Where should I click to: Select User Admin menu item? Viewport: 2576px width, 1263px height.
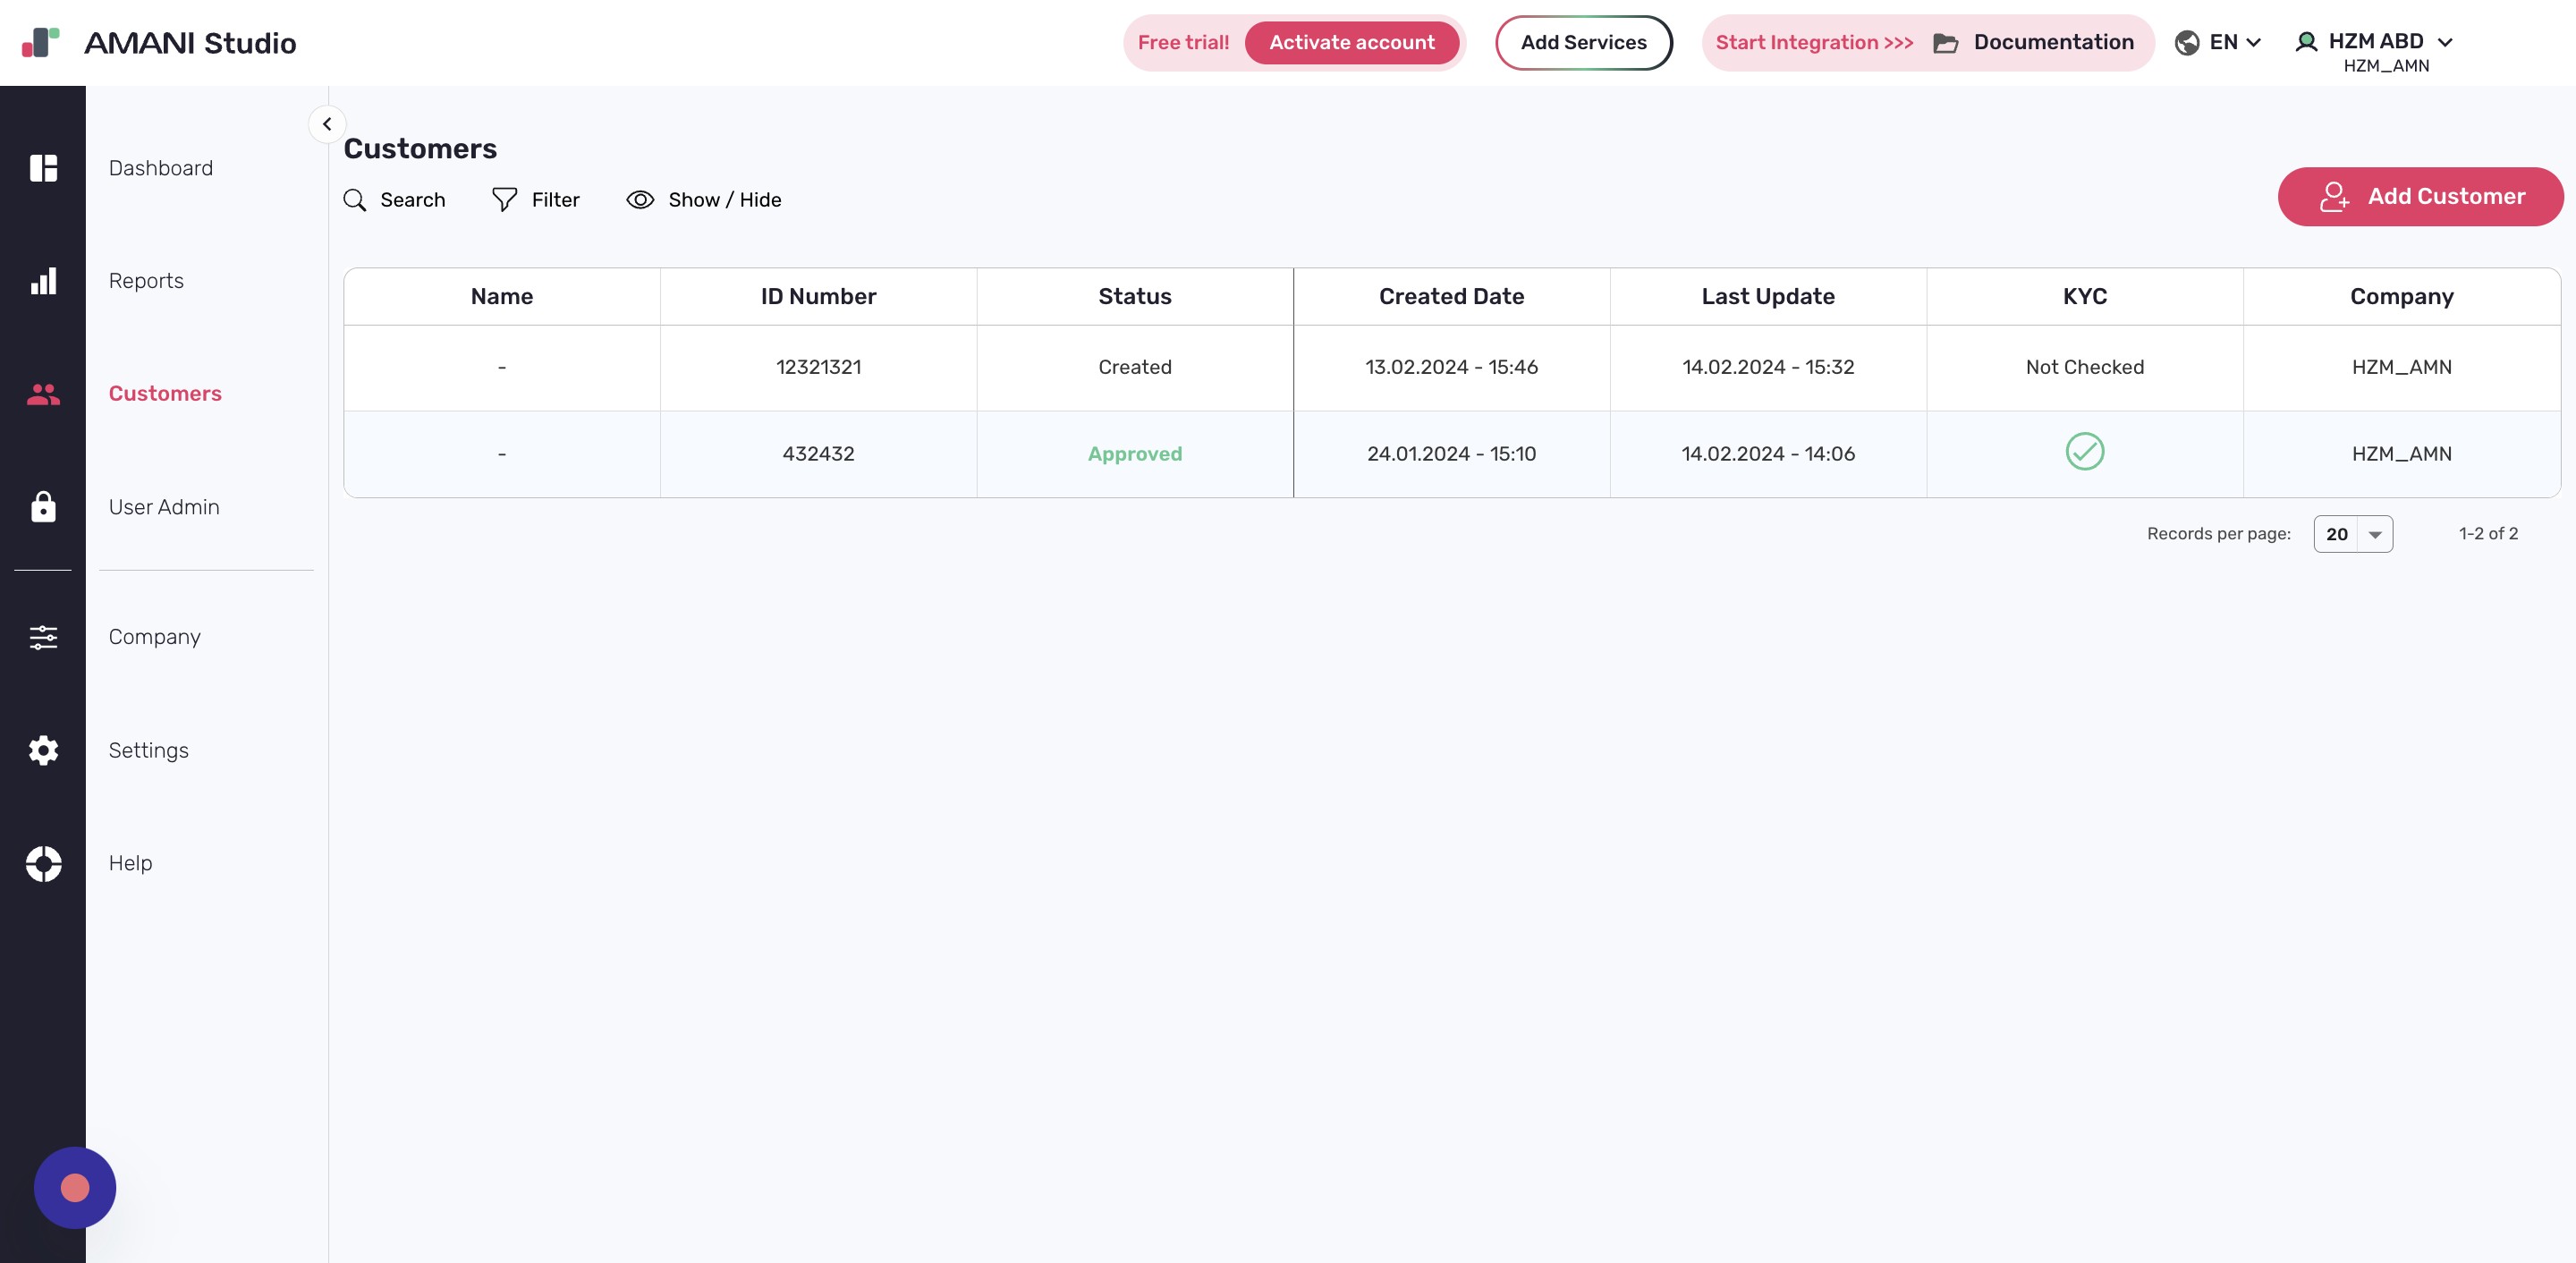coord(164,507)
